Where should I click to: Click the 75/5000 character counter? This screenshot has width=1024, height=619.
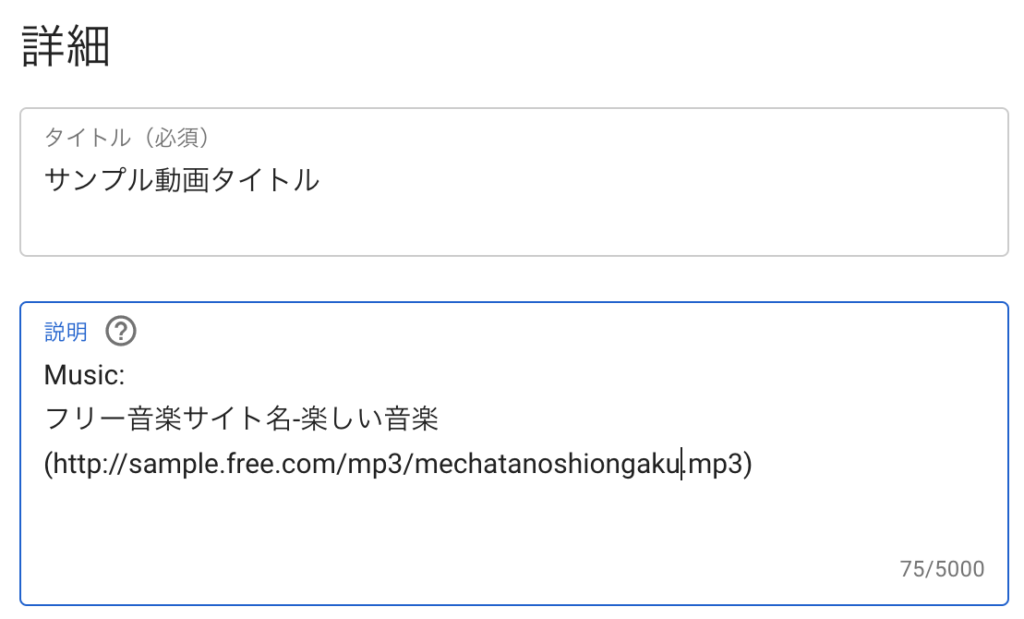click(942, 570)
